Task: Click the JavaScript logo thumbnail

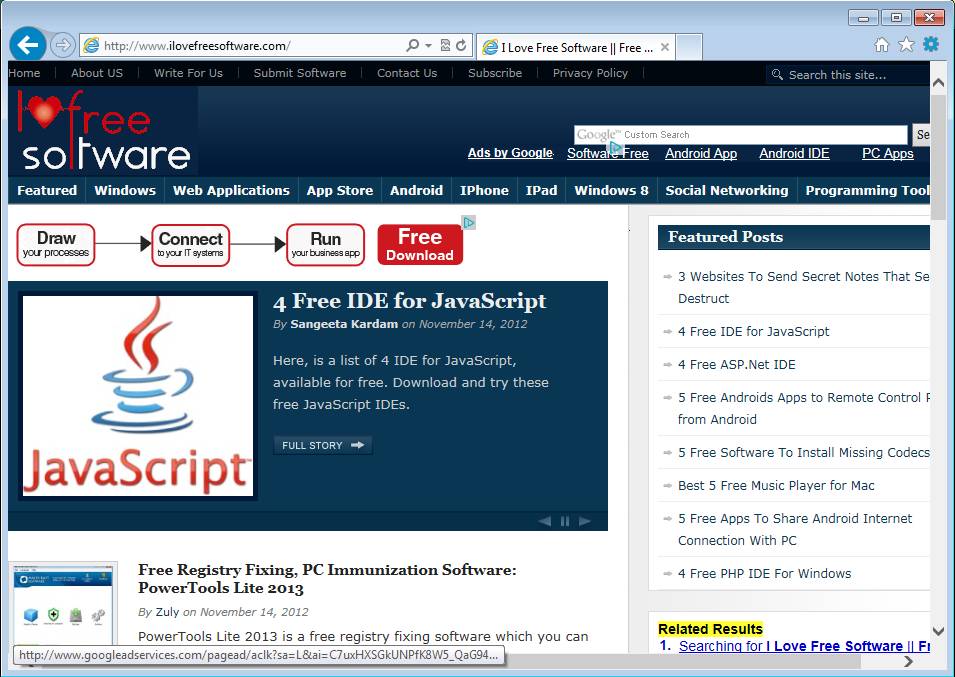Action: [138, 396]
